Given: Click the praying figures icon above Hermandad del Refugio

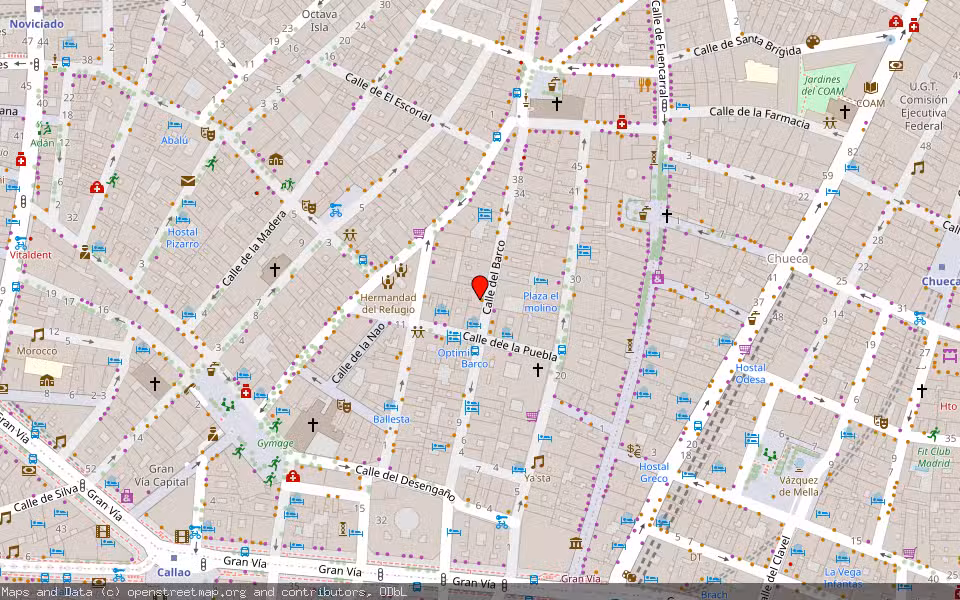Looking at the screenshot, I should pyautogui.click(x=394, y=276).
